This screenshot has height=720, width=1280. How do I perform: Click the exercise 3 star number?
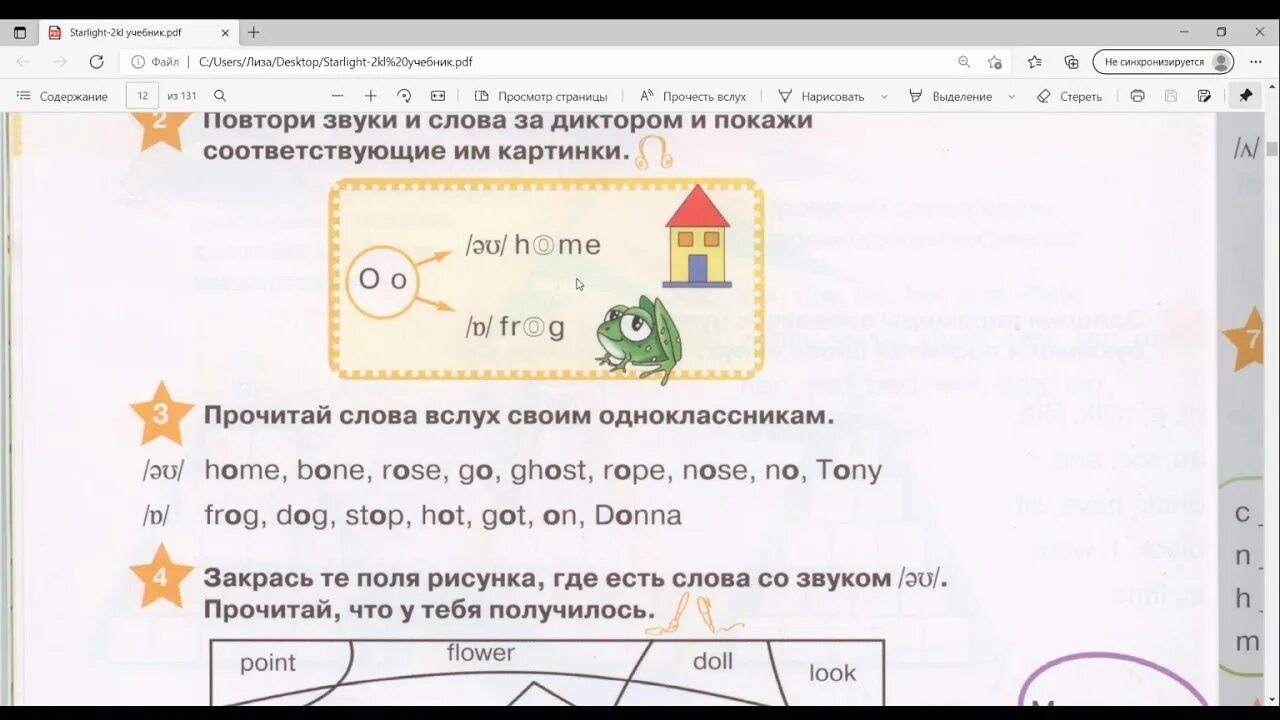click(161, 413)
